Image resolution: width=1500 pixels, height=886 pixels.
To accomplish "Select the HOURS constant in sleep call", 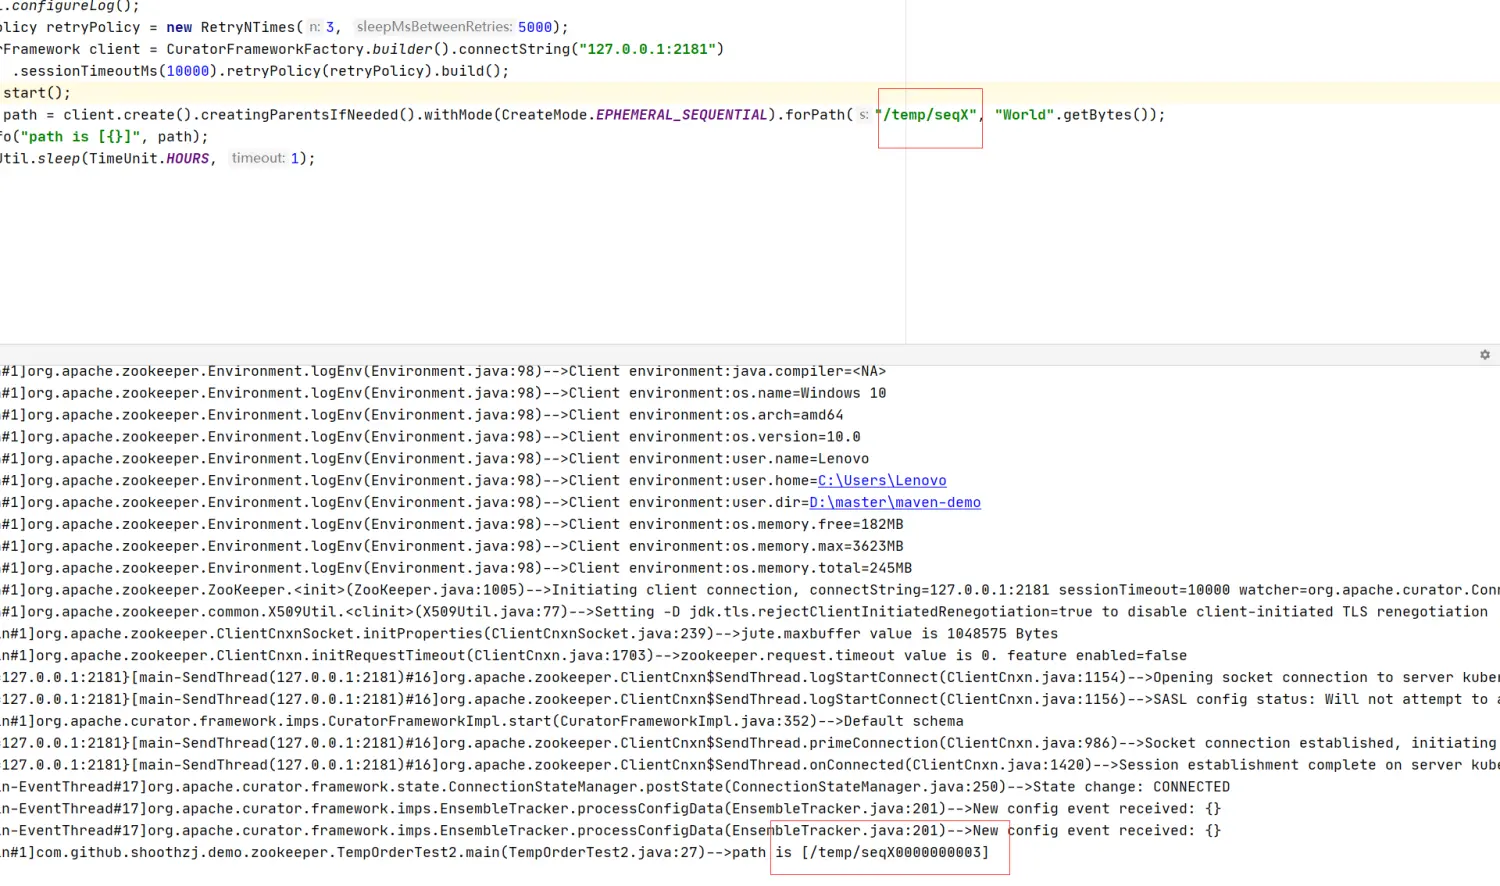I will [x=187, y=159].
